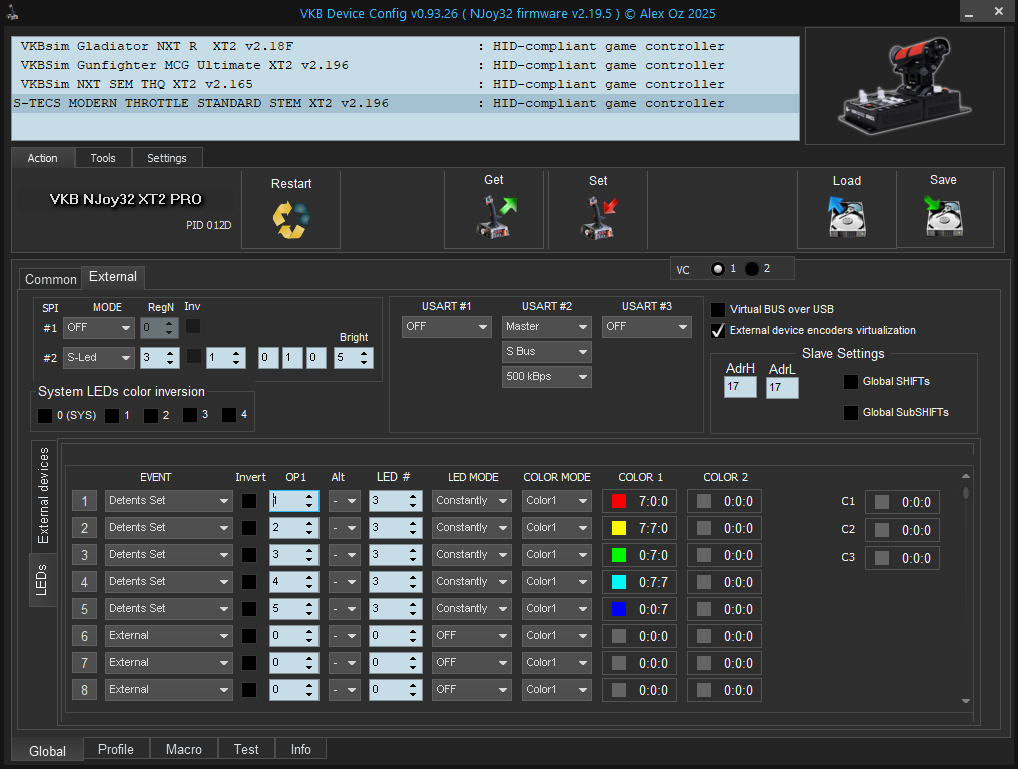The width and height of the screenshot is (1018, 769).
Task: Open LED MODE dropdown for row 6
Action: tap(471, 636)
